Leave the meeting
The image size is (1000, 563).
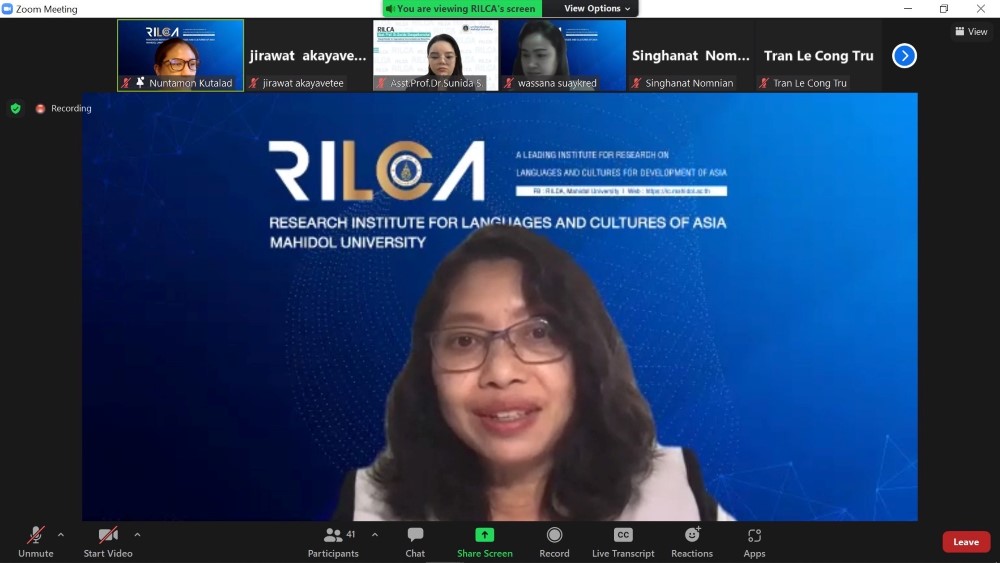point(966,542)
